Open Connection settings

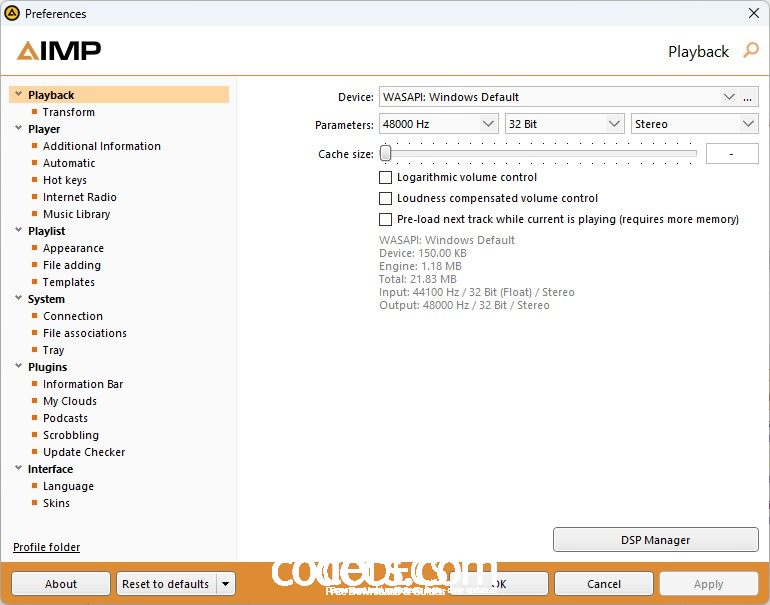coord(73,316)
